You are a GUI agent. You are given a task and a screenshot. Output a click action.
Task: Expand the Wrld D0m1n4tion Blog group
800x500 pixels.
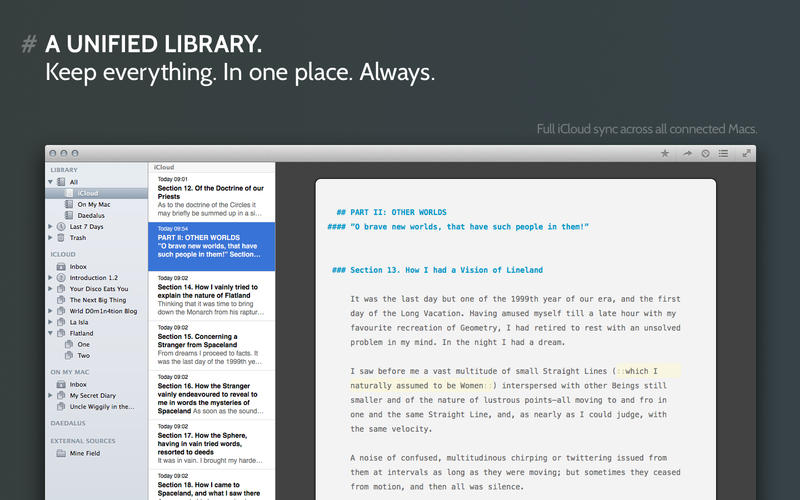(51, 311)
